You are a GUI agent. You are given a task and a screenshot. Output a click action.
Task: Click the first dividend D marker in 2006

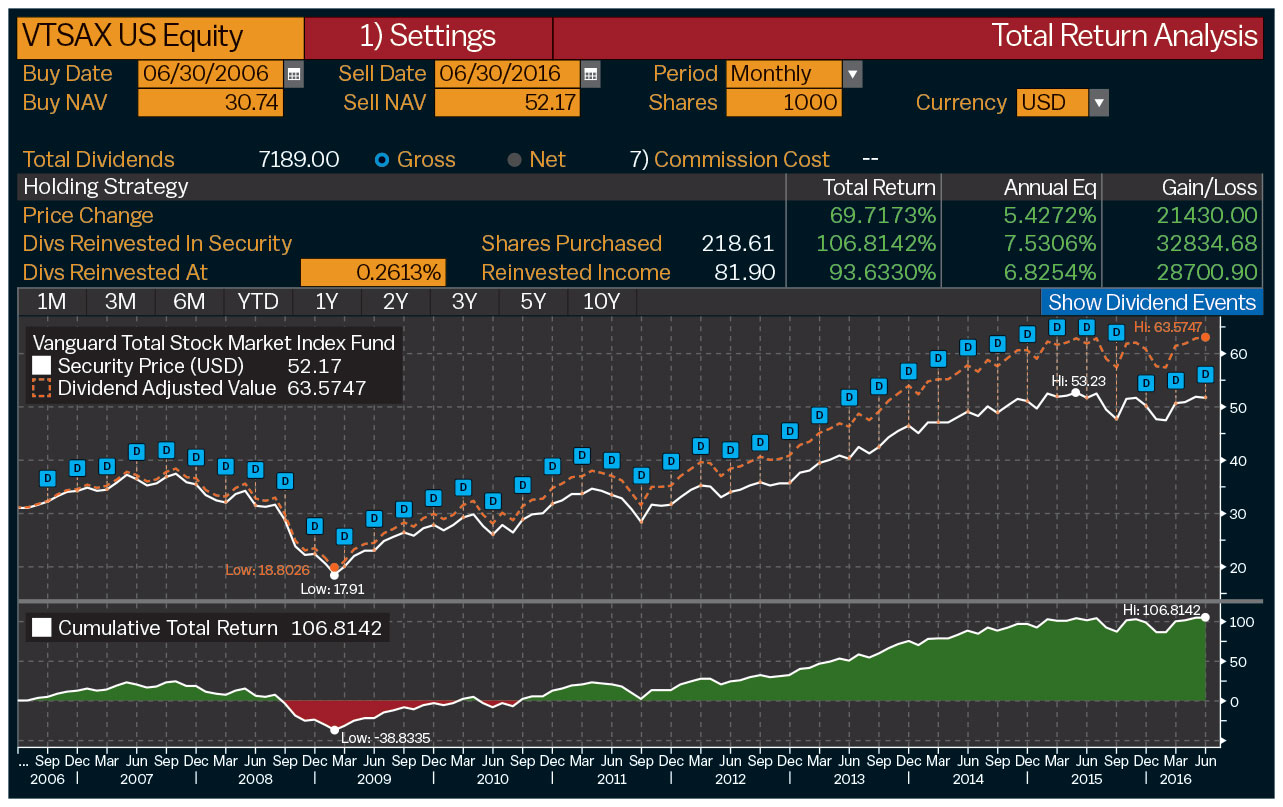47,478
